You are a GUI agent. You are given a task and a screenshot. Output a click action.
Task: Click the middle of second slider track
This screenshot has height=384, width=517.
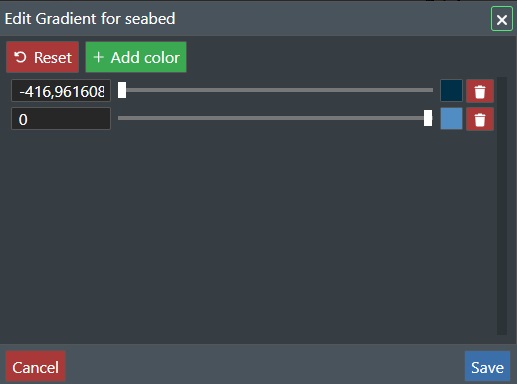[275, 118]
